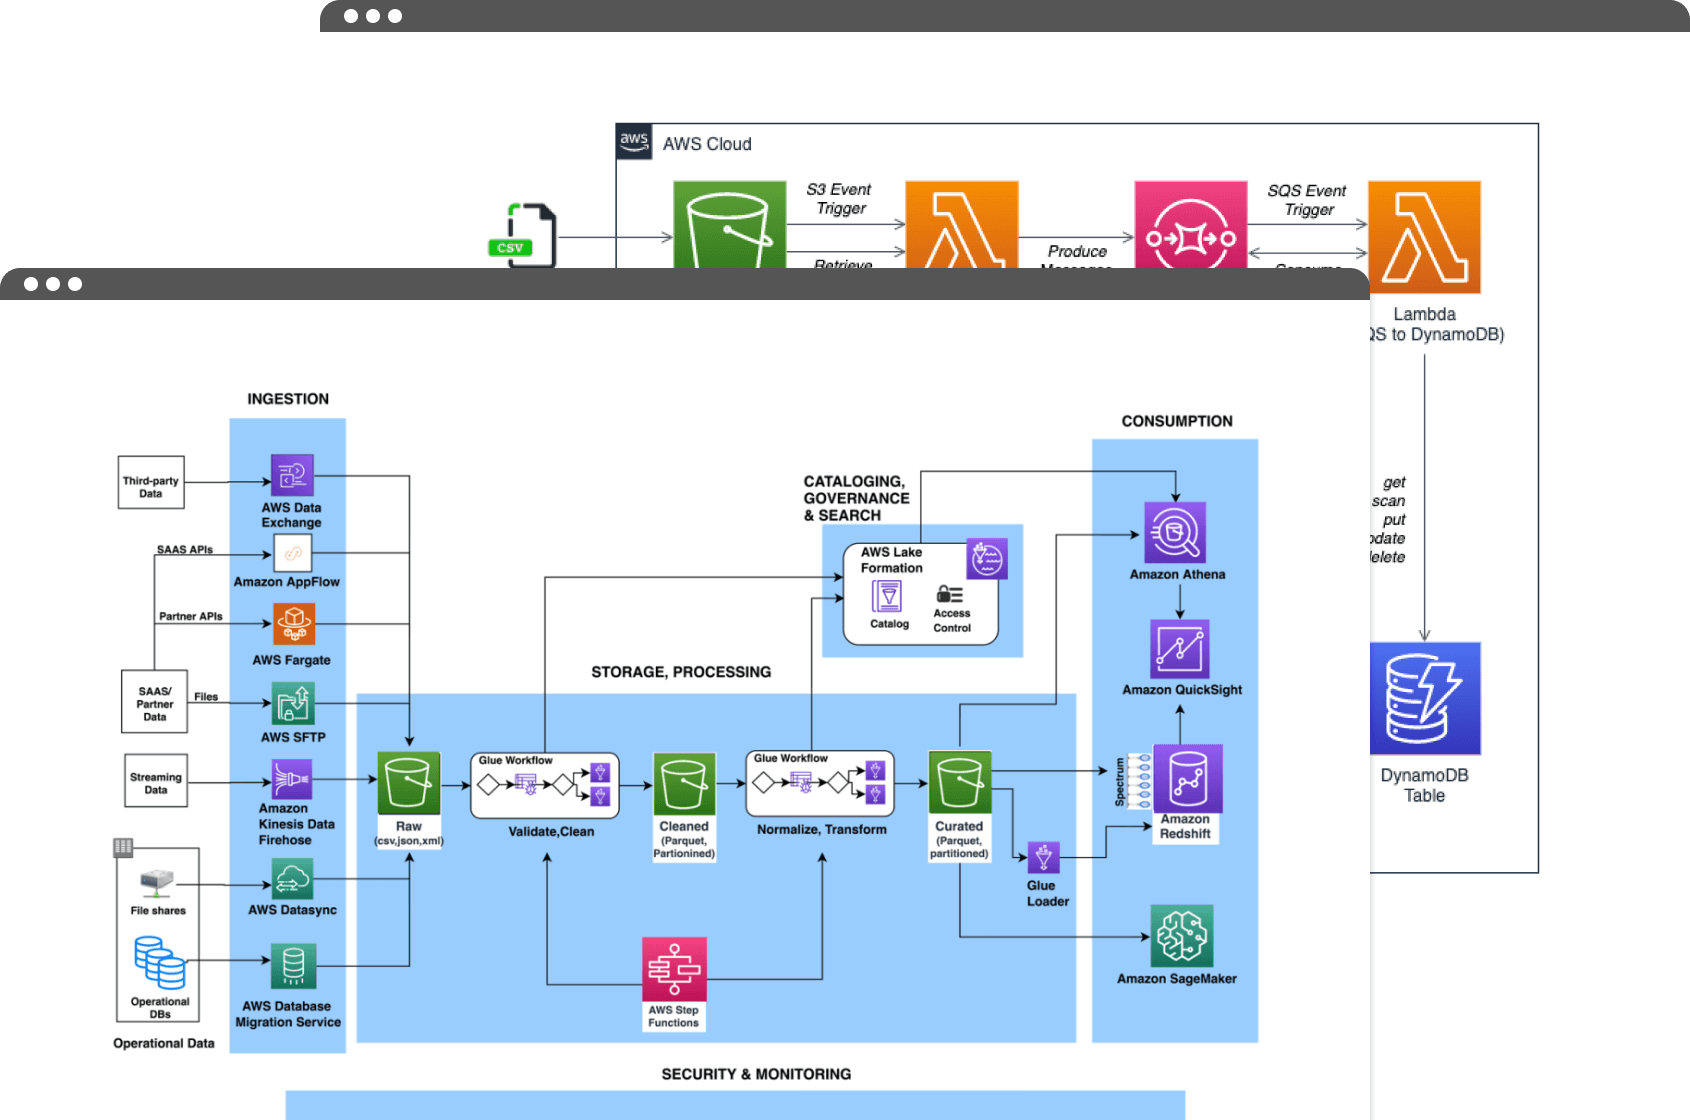This screenshot has width=1690, height=1120.
Task: Select the Amazon SageMaker icon
Action: coord(1181,936)
